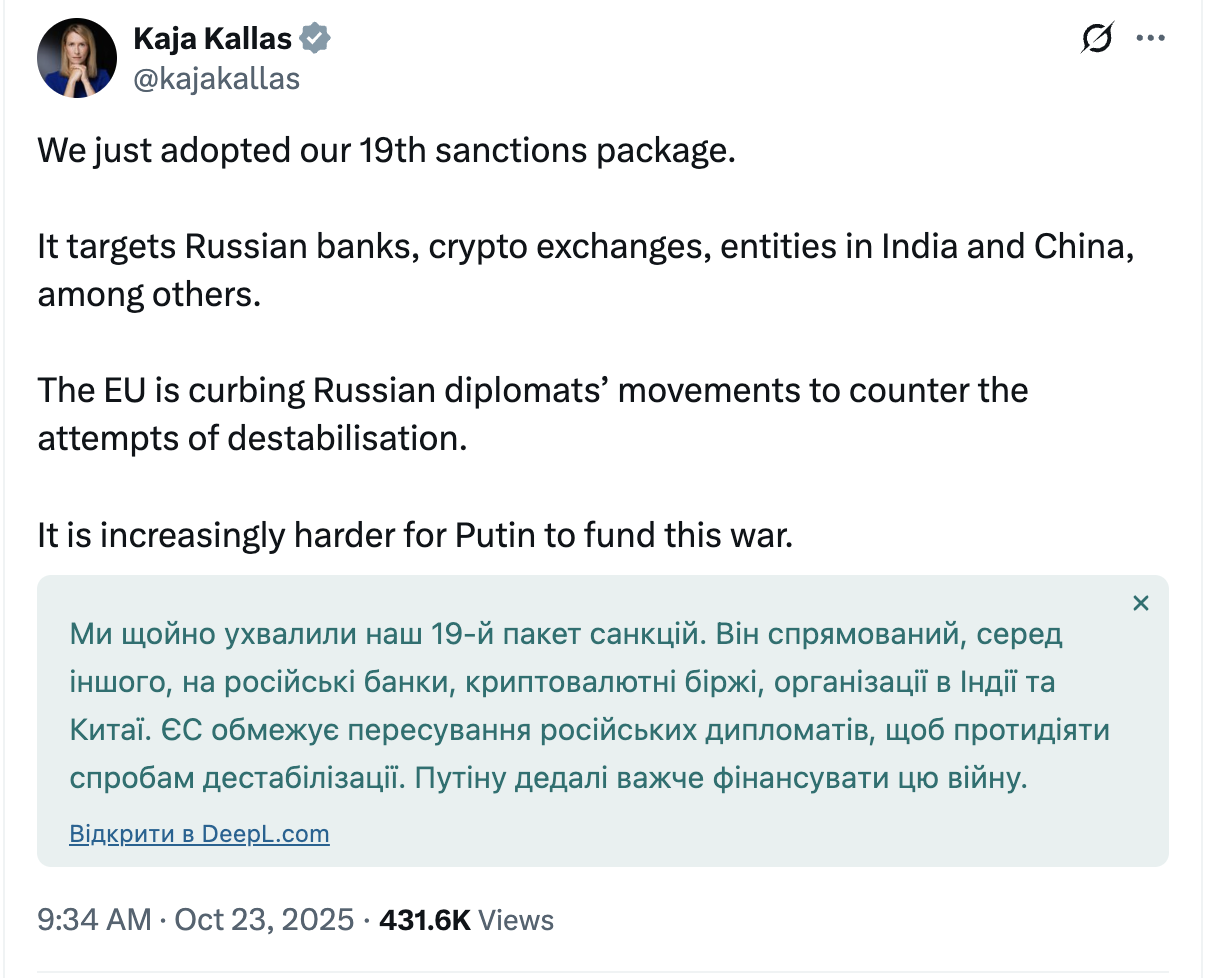The image size is (1212, 978).
Task: Click the Oct 23, 2025 date
Action: tap(262, 919)
